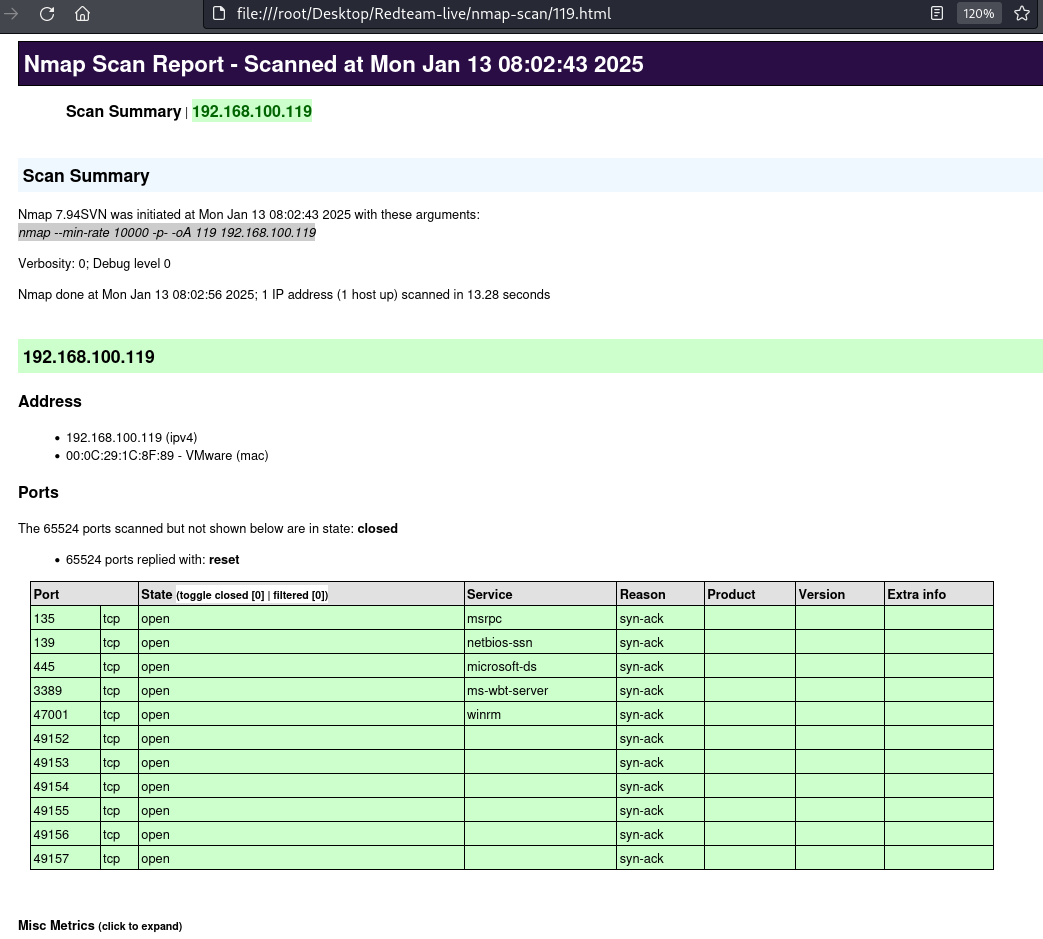The height and width of the screenshot is (939, 1043).
Task: Open the Scan Summary navigation link
Action: 123,112
